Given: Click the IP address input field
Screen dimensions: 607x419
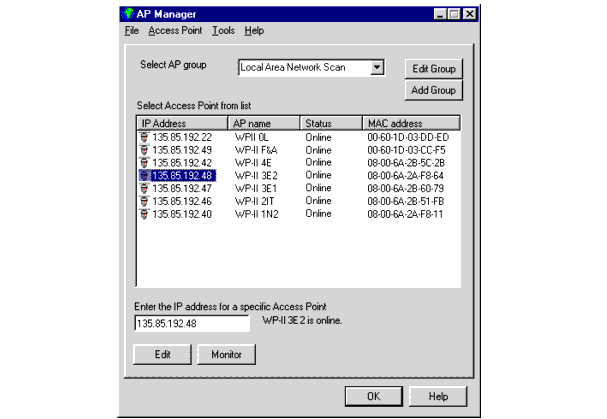Looking at the screenshot, I should (x=192, y=323).
